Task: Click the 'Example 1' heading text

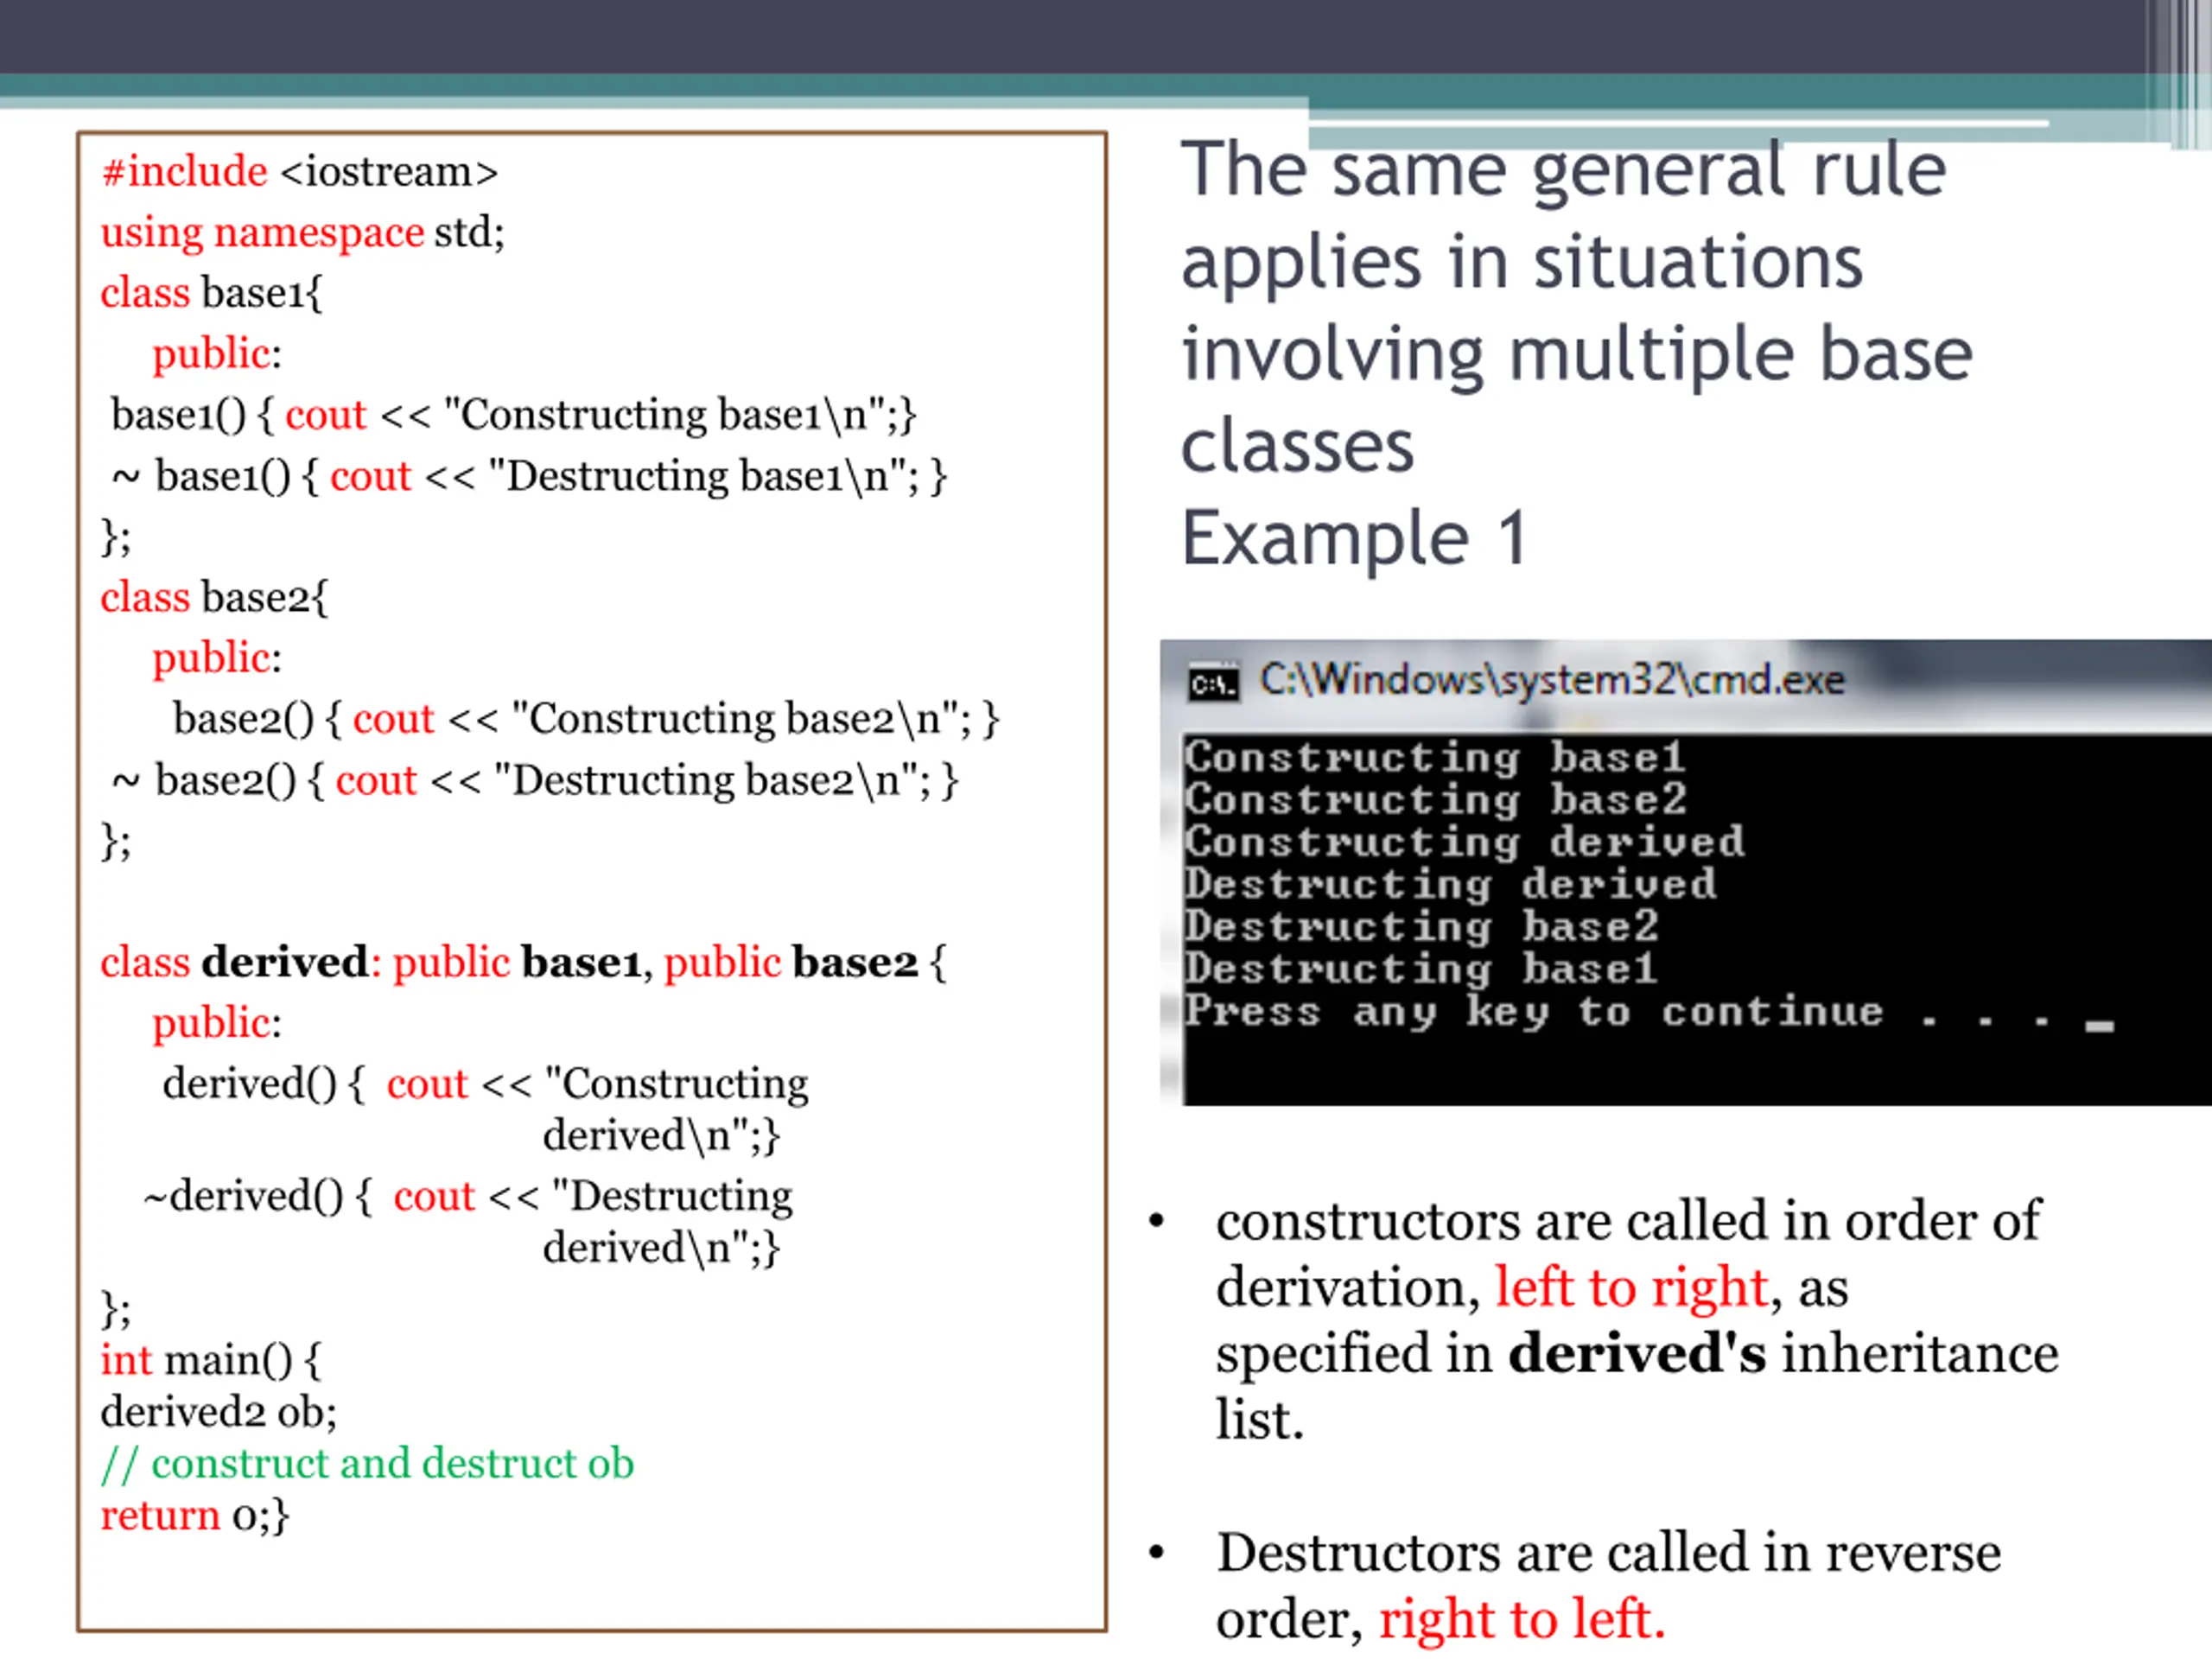Action: point(1354,538)
